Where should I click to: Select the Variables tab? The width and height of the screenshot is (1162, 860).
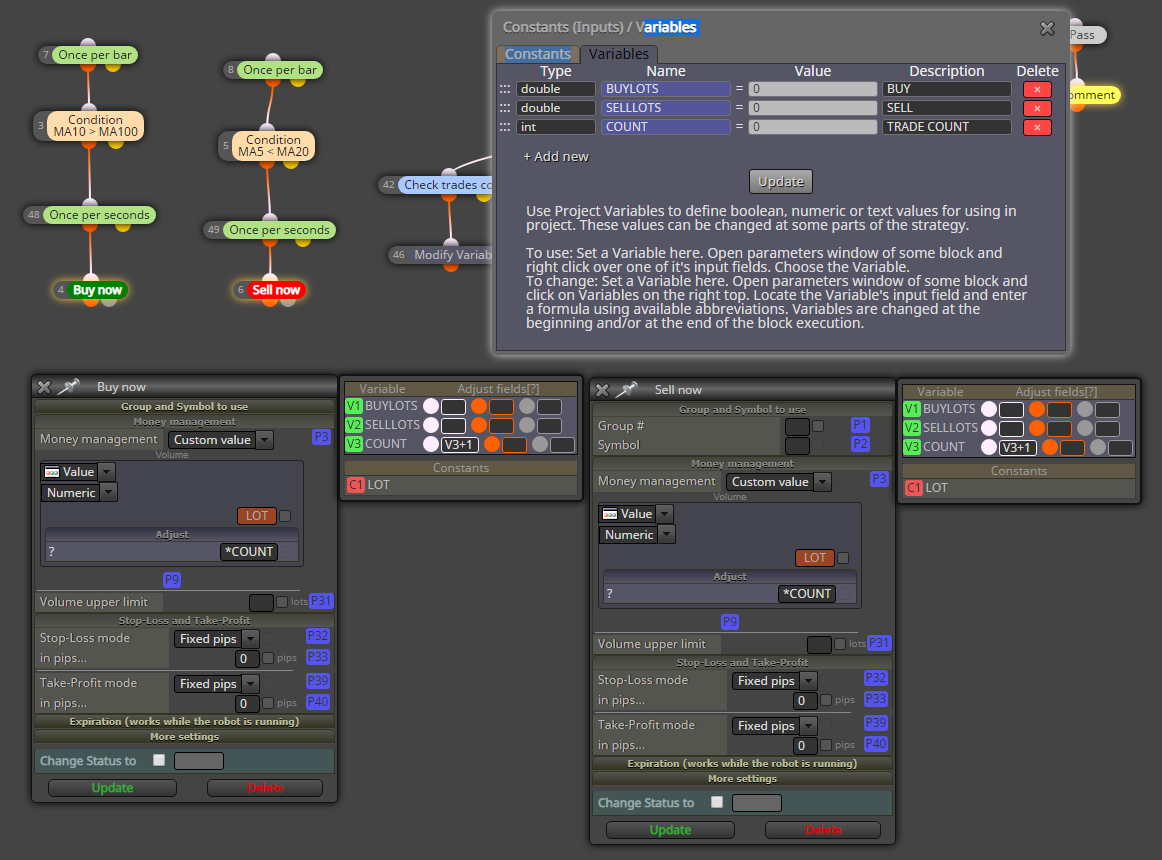click(x=619, y=53)
